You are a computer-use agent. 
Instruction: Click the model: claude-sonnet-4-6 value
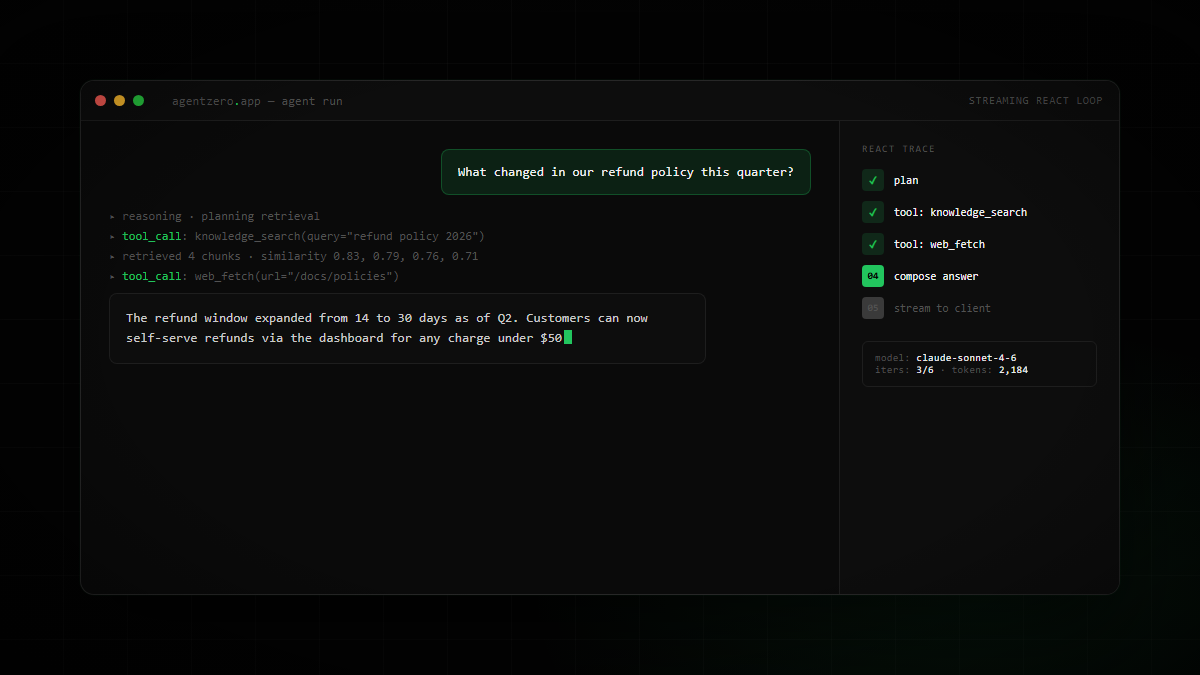[x=966, y=358]
